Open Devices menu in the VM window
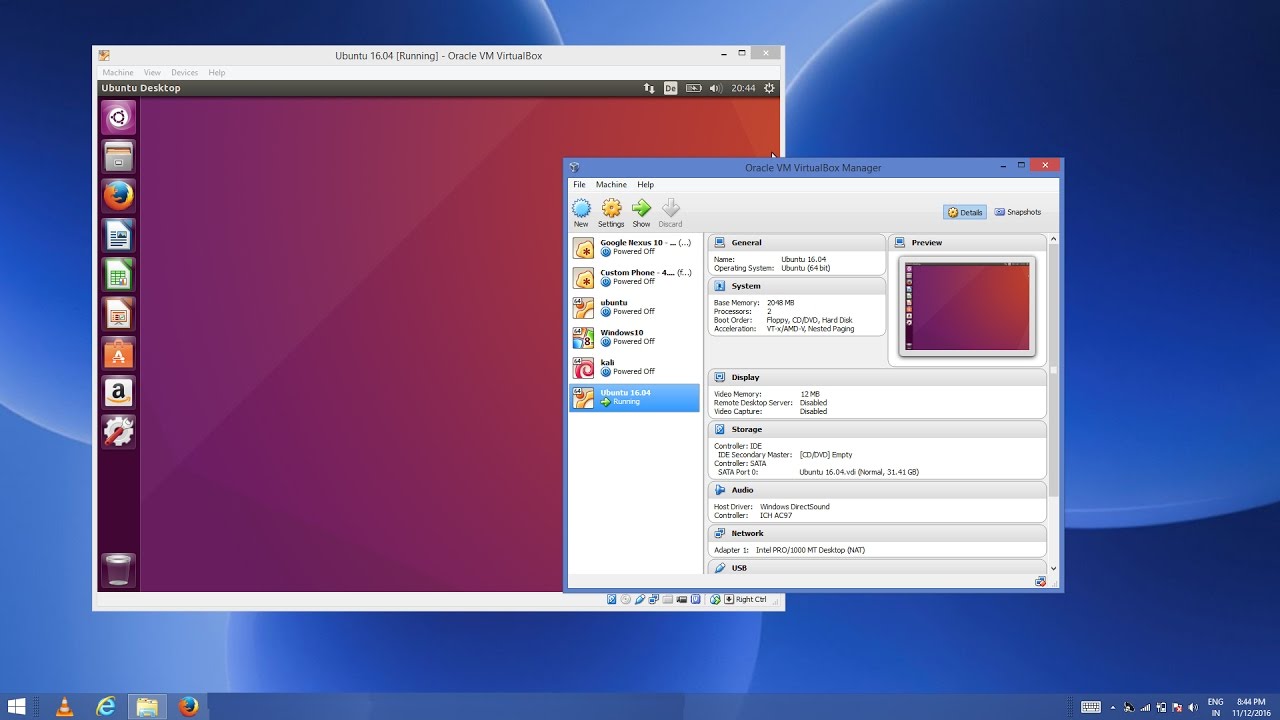This screenshot has width=1280, height=720. coord(184,72)
